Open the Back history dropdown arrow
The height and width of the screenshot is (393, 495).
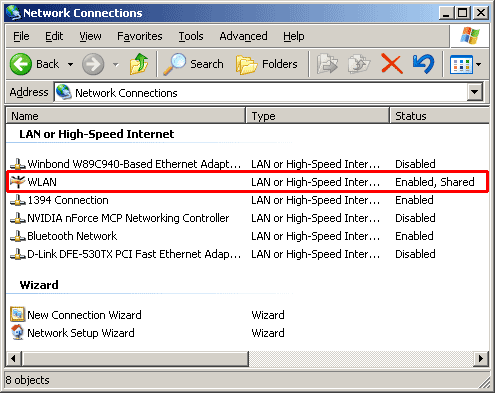point(70,64)
